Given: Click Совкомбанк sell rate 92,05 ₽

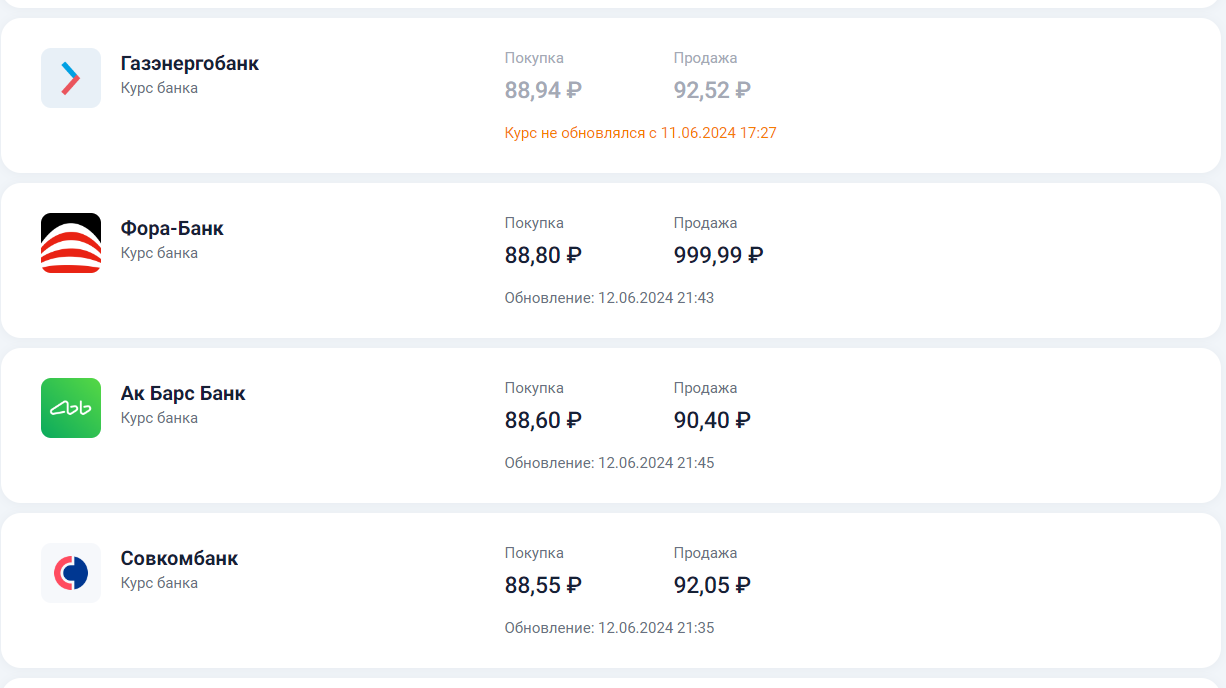Looking at the screenshot, I should 712,586.
